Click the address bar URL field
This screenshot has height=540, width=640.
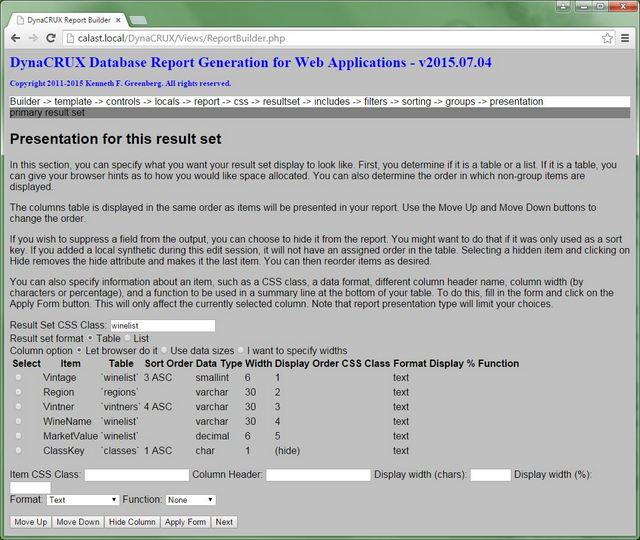pyautogui.click(x=335, y=38)
